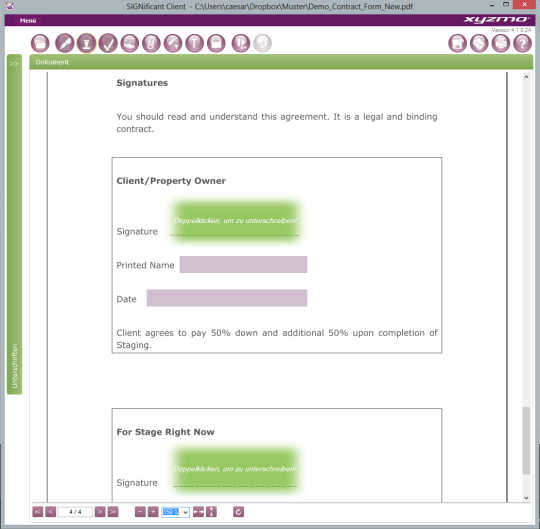
Task: Open help with question mark icon
Action: coord(522,43)
